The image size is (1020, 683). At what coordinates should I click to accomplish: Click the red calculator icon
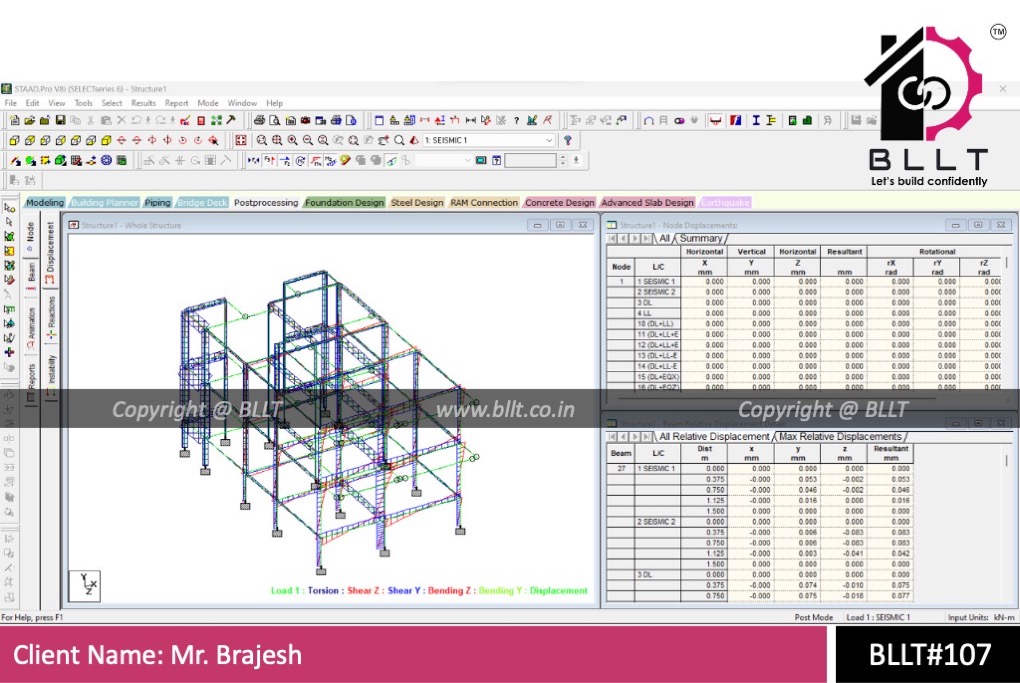point(201,120)
